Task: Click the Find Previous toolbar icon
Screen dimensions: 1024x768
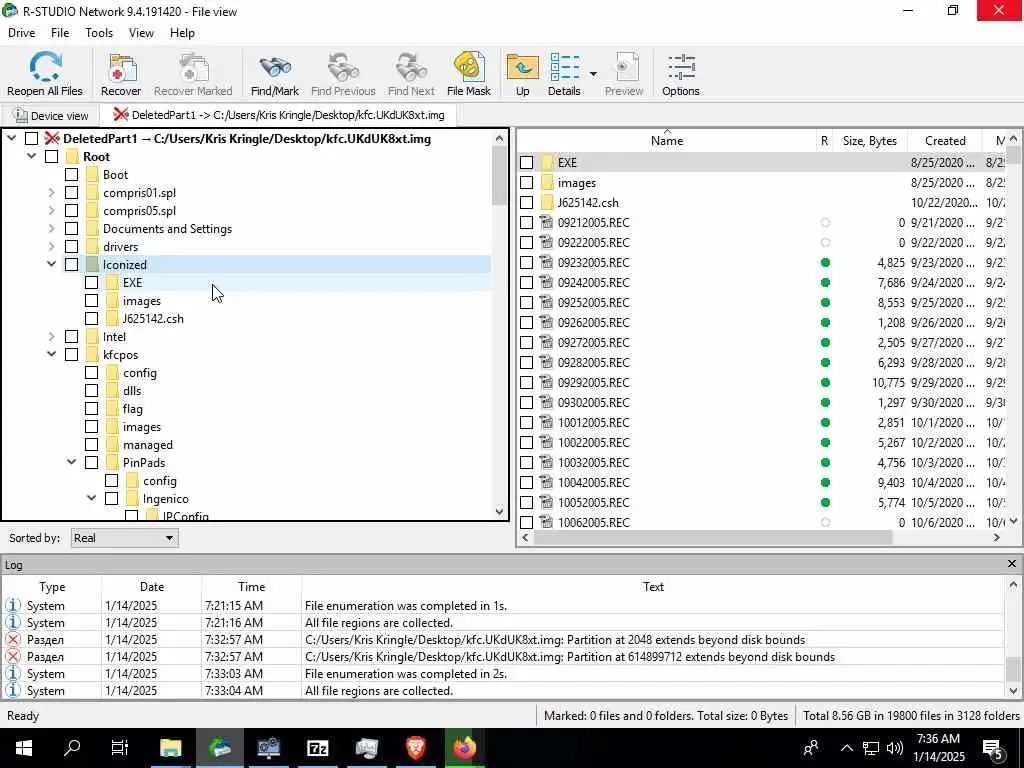Action: [343, 74]
